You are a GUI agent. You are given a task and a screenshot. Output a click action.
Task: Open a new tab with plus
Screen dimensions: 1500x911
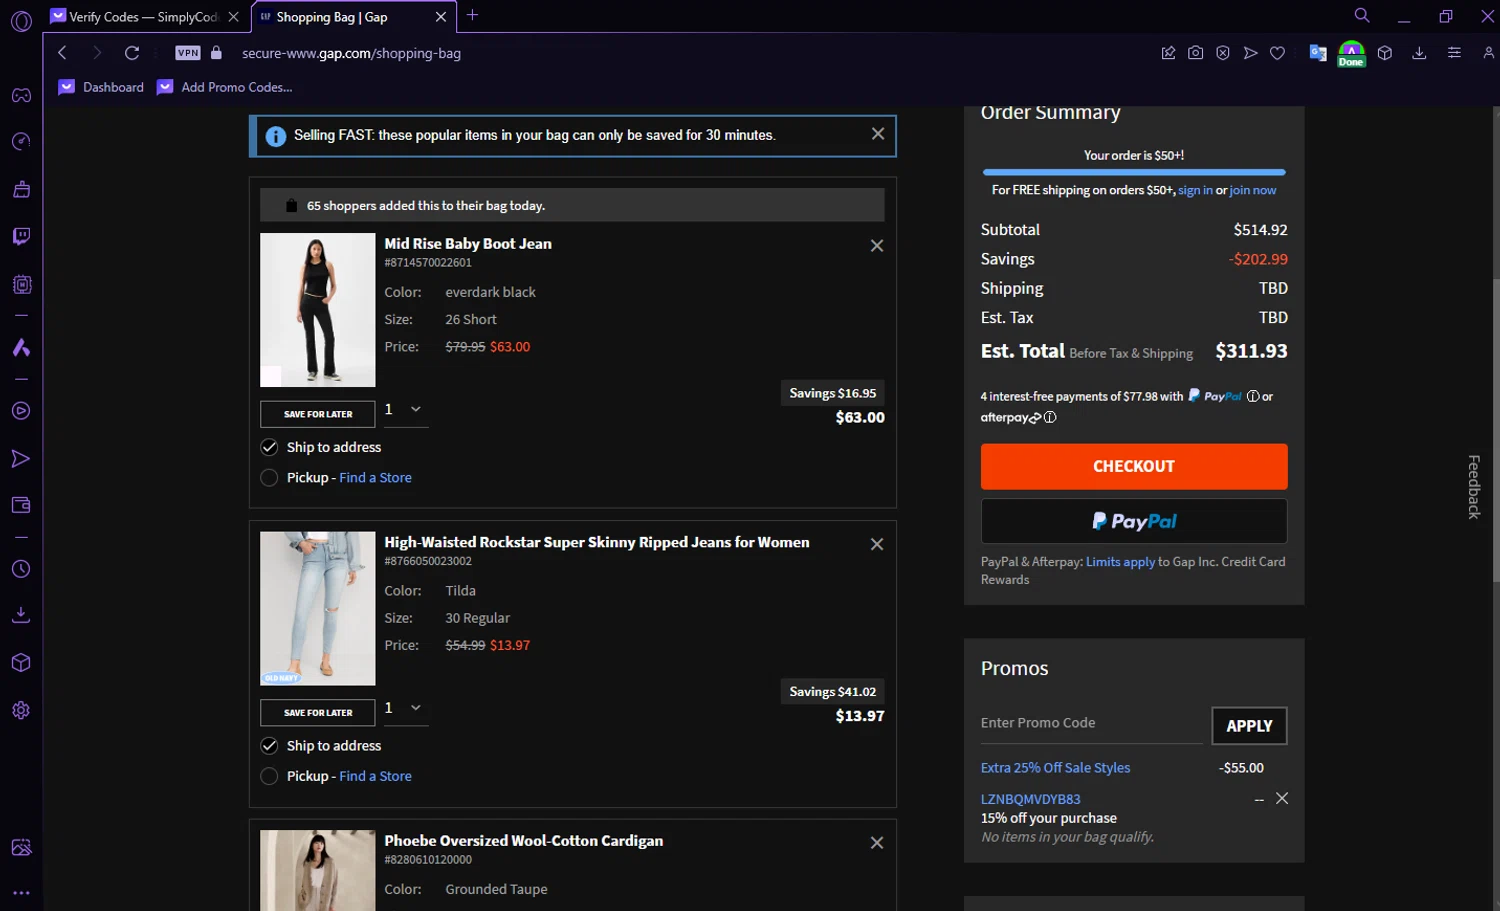click(473, 15)
